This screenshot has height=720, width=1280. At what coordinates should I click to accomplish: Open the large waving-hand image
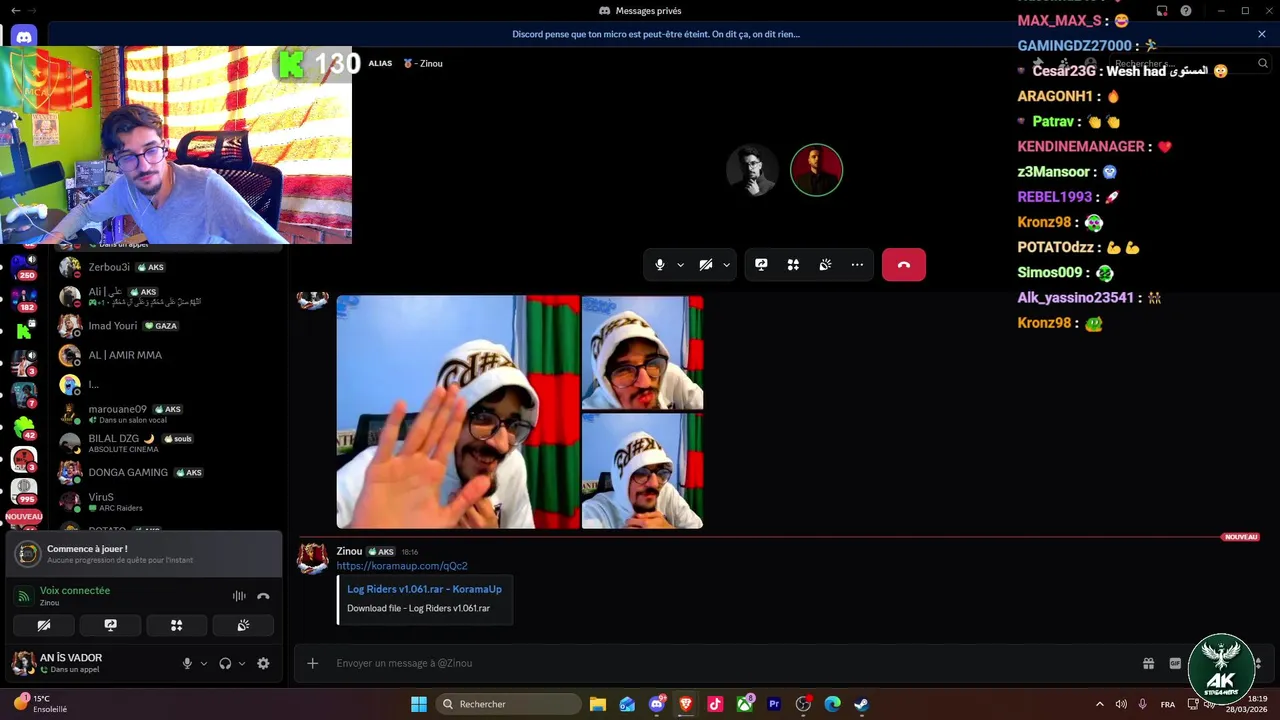click(x=458, y=412)
